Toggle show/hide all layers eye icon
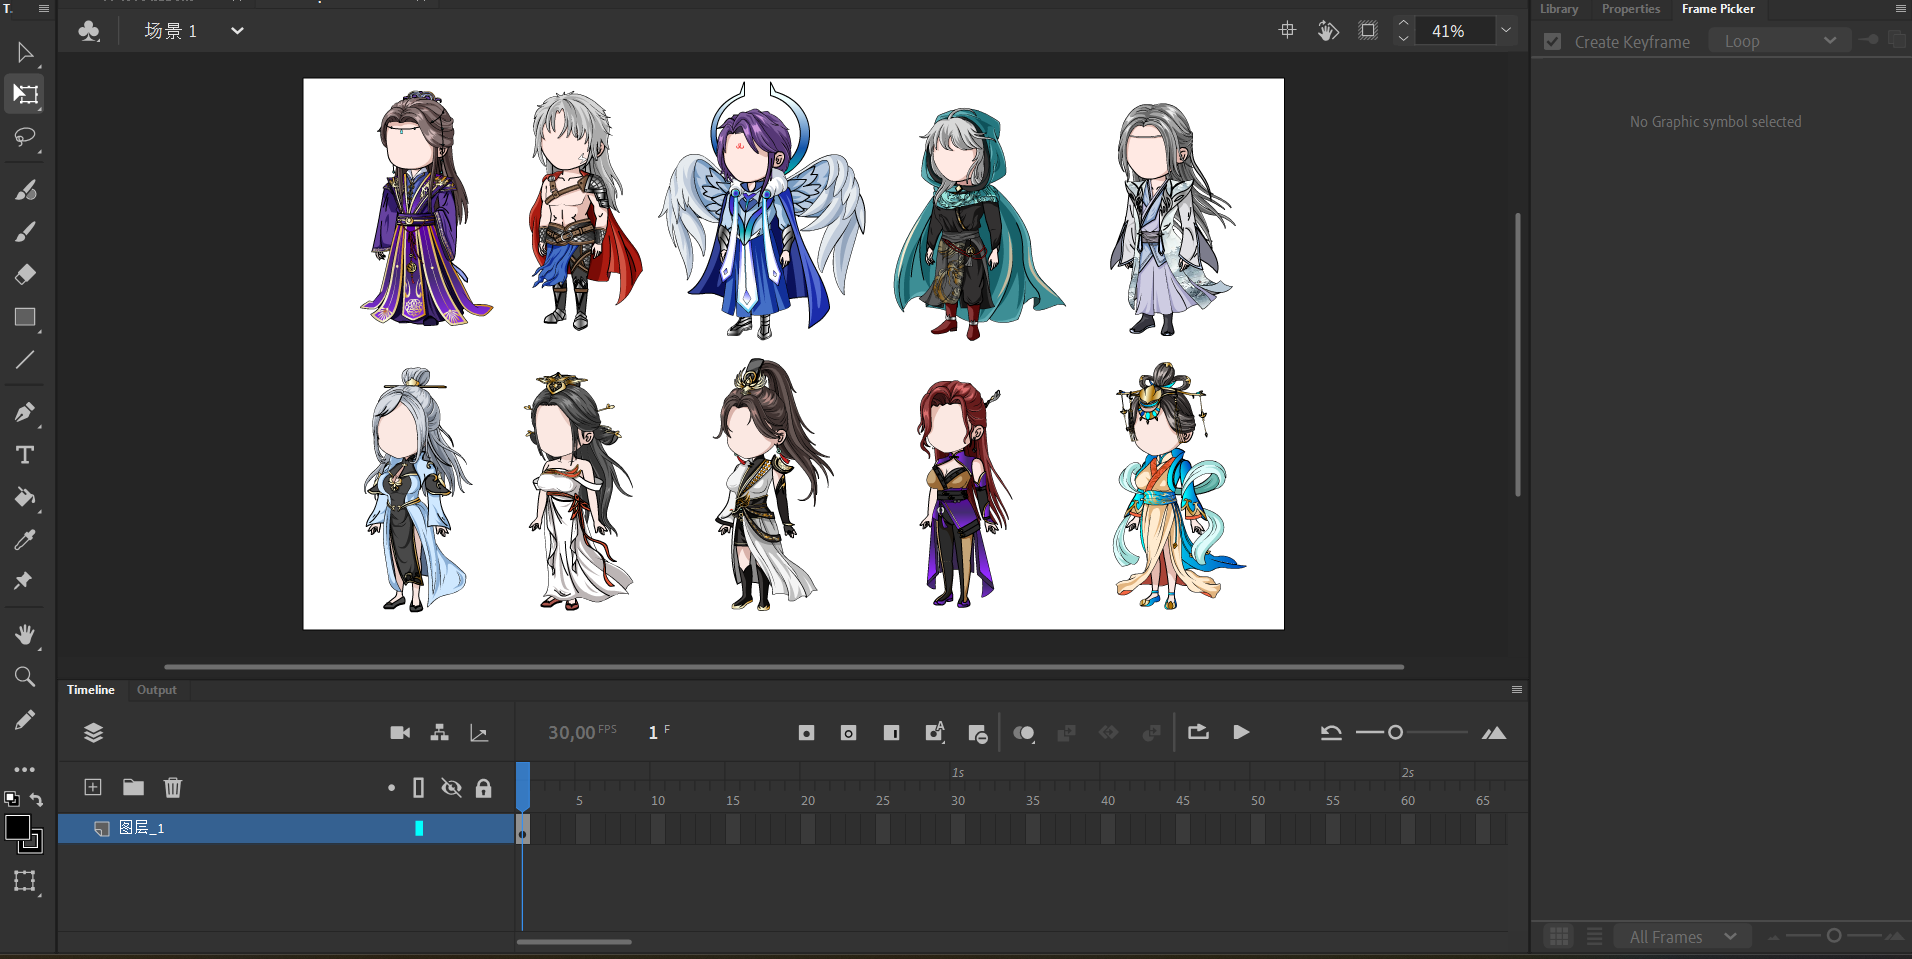 click(x=451, y=788)
